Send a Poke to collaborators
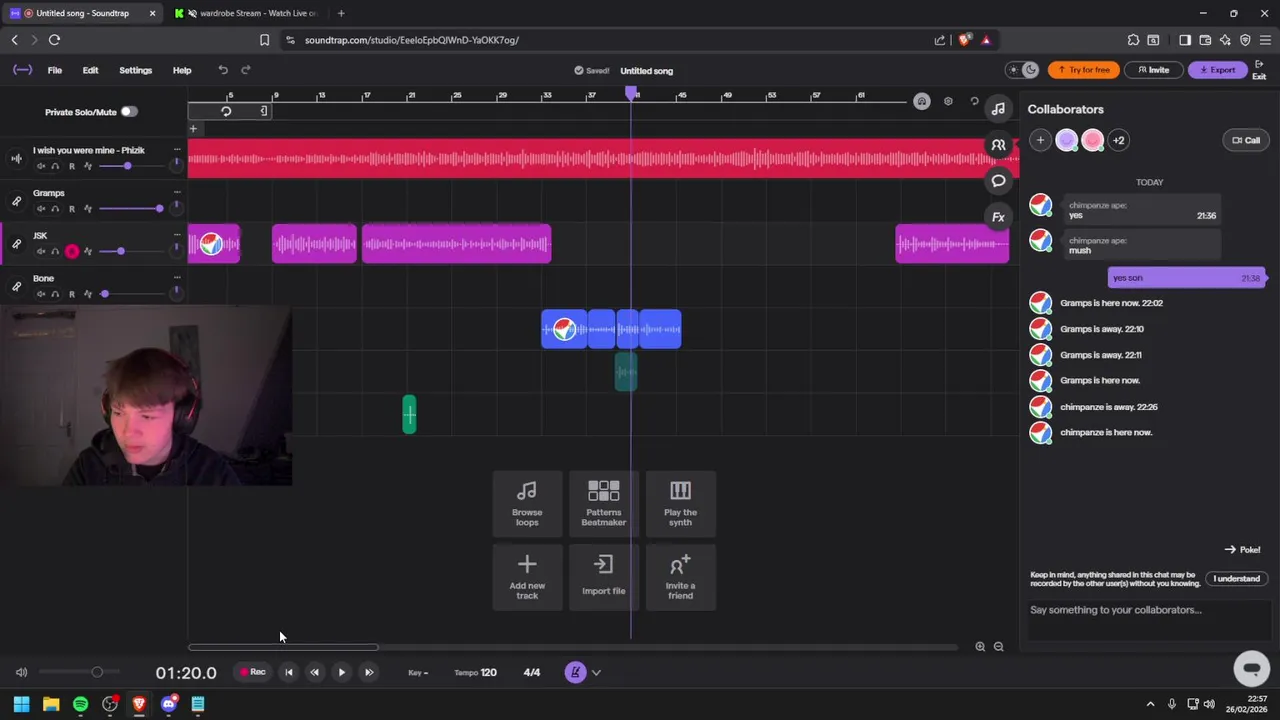 [1242, 549]
